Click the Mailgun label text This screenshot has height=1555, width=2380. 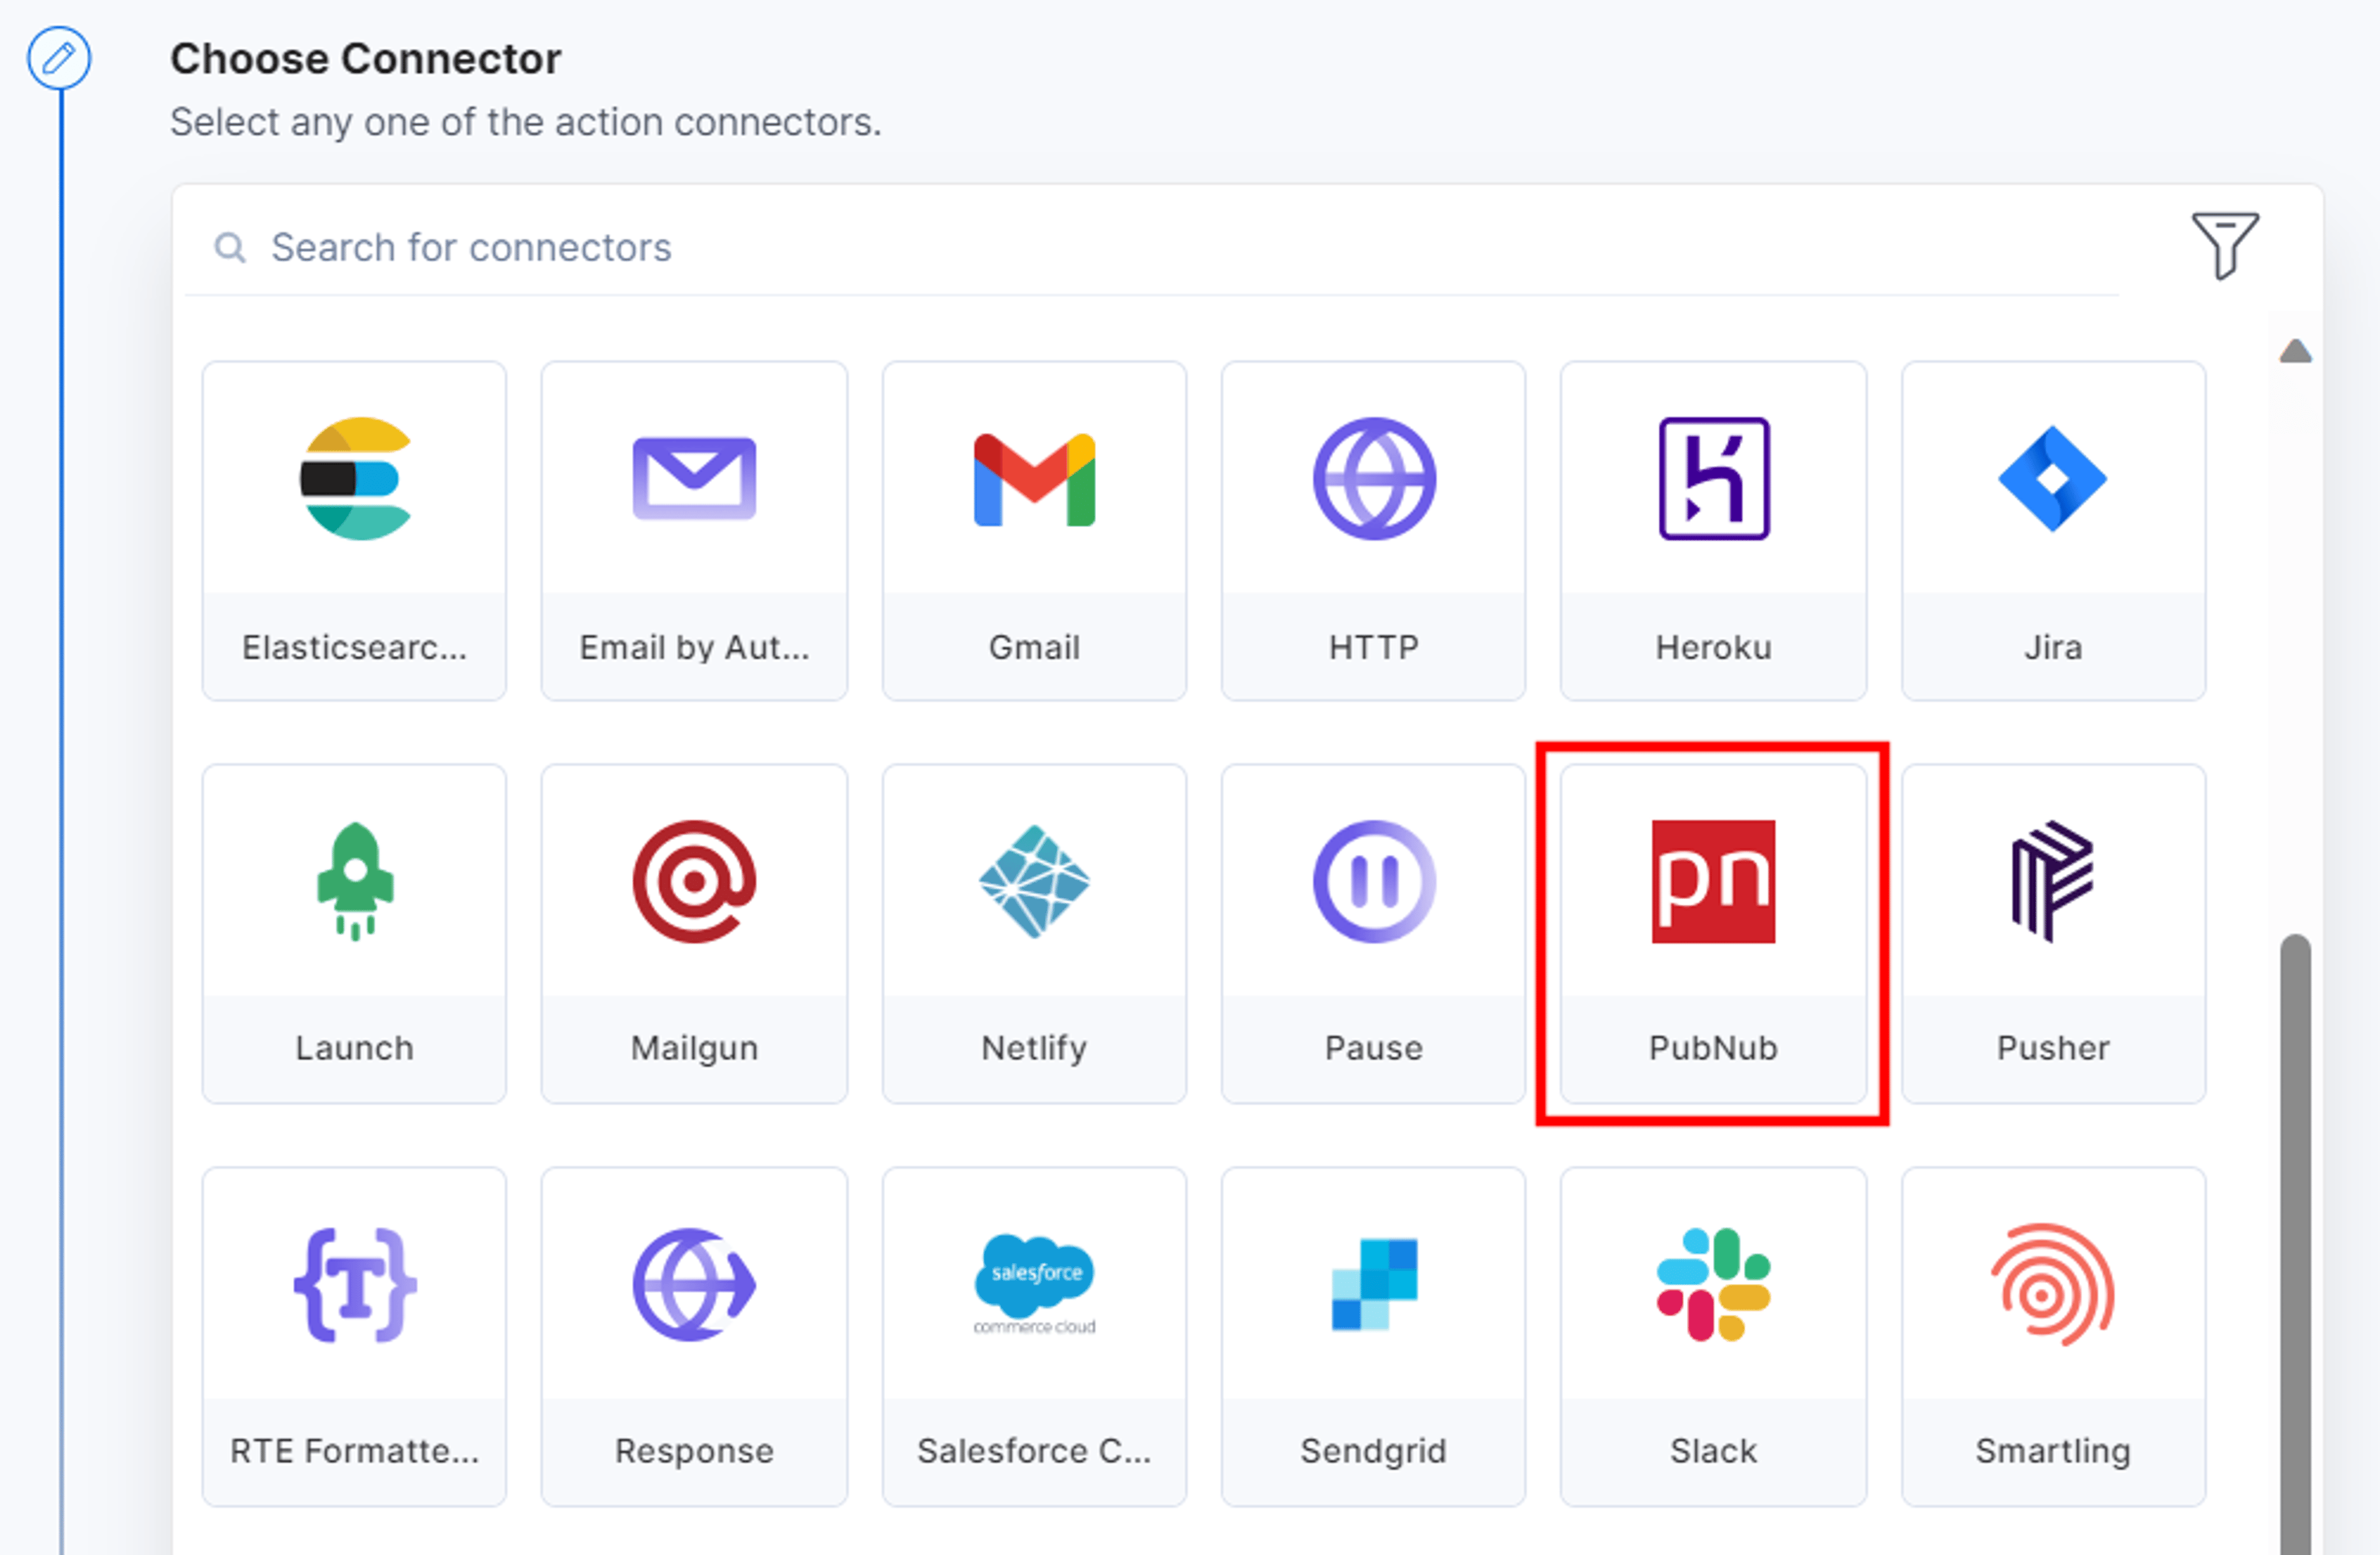pos(694,1049)
